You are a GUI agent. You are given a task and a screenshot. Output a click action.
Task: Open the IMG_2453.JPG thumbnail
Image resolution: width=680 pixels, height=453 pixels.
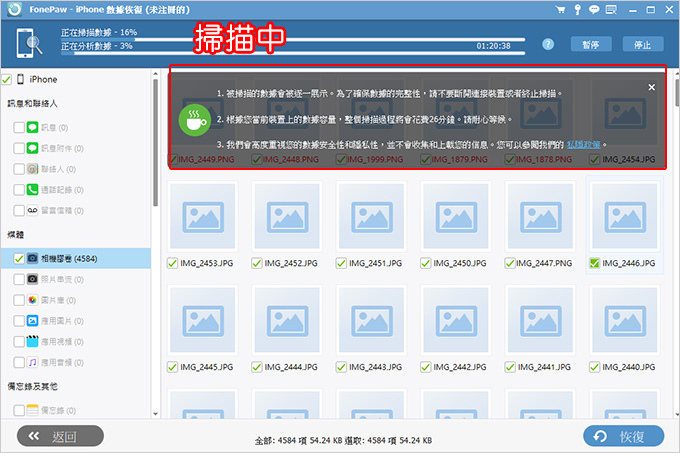(x=203, y=216)
